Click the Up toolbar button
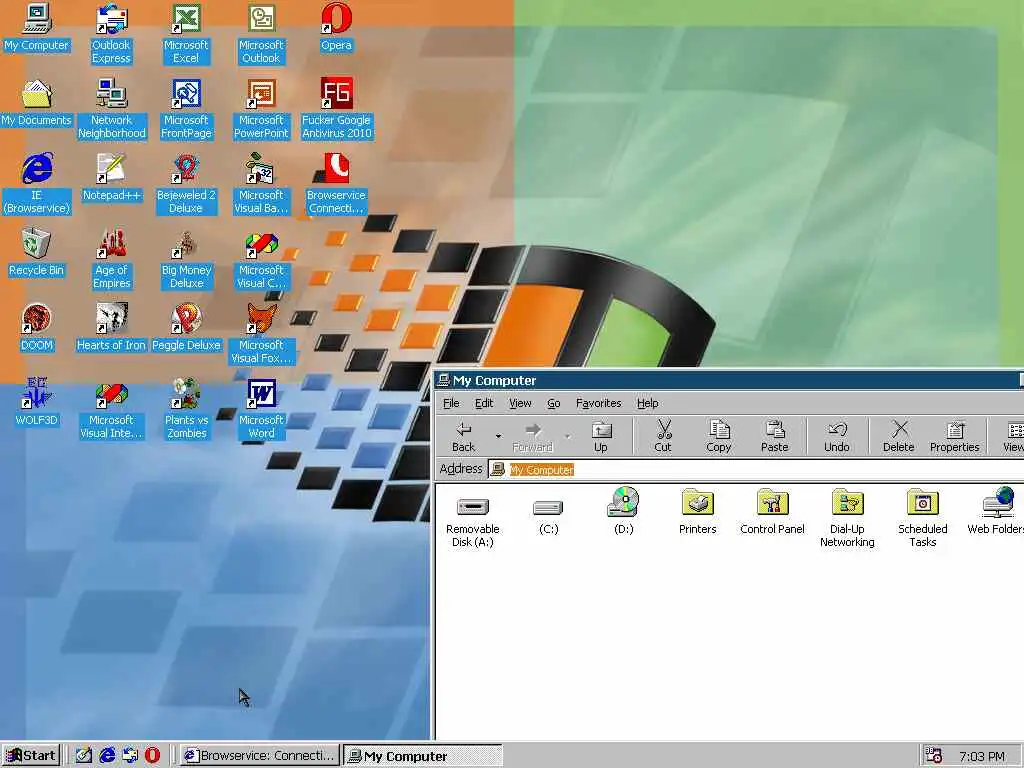1024x768 pixels. click(601, 437)
